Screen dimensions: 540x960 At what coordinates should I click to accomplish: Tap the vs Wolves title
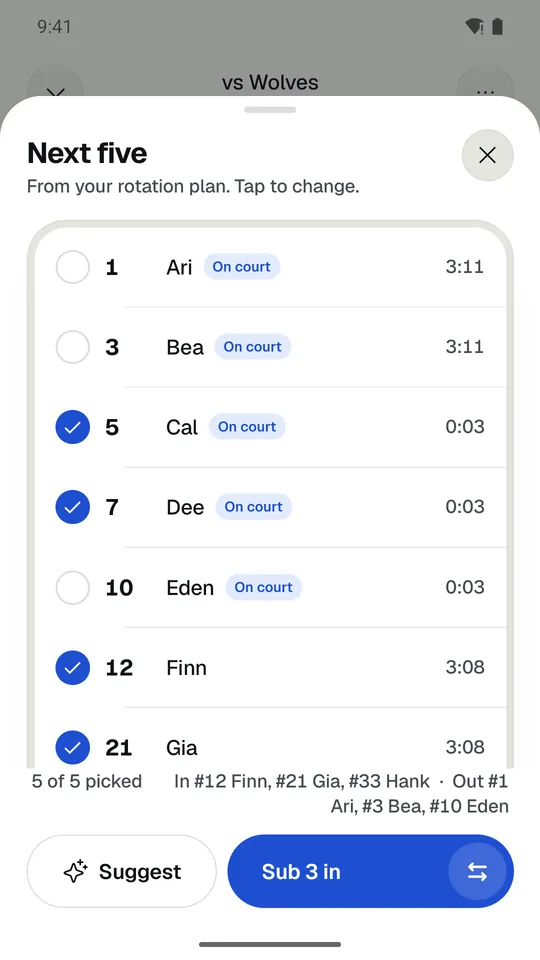click(270, 83)
